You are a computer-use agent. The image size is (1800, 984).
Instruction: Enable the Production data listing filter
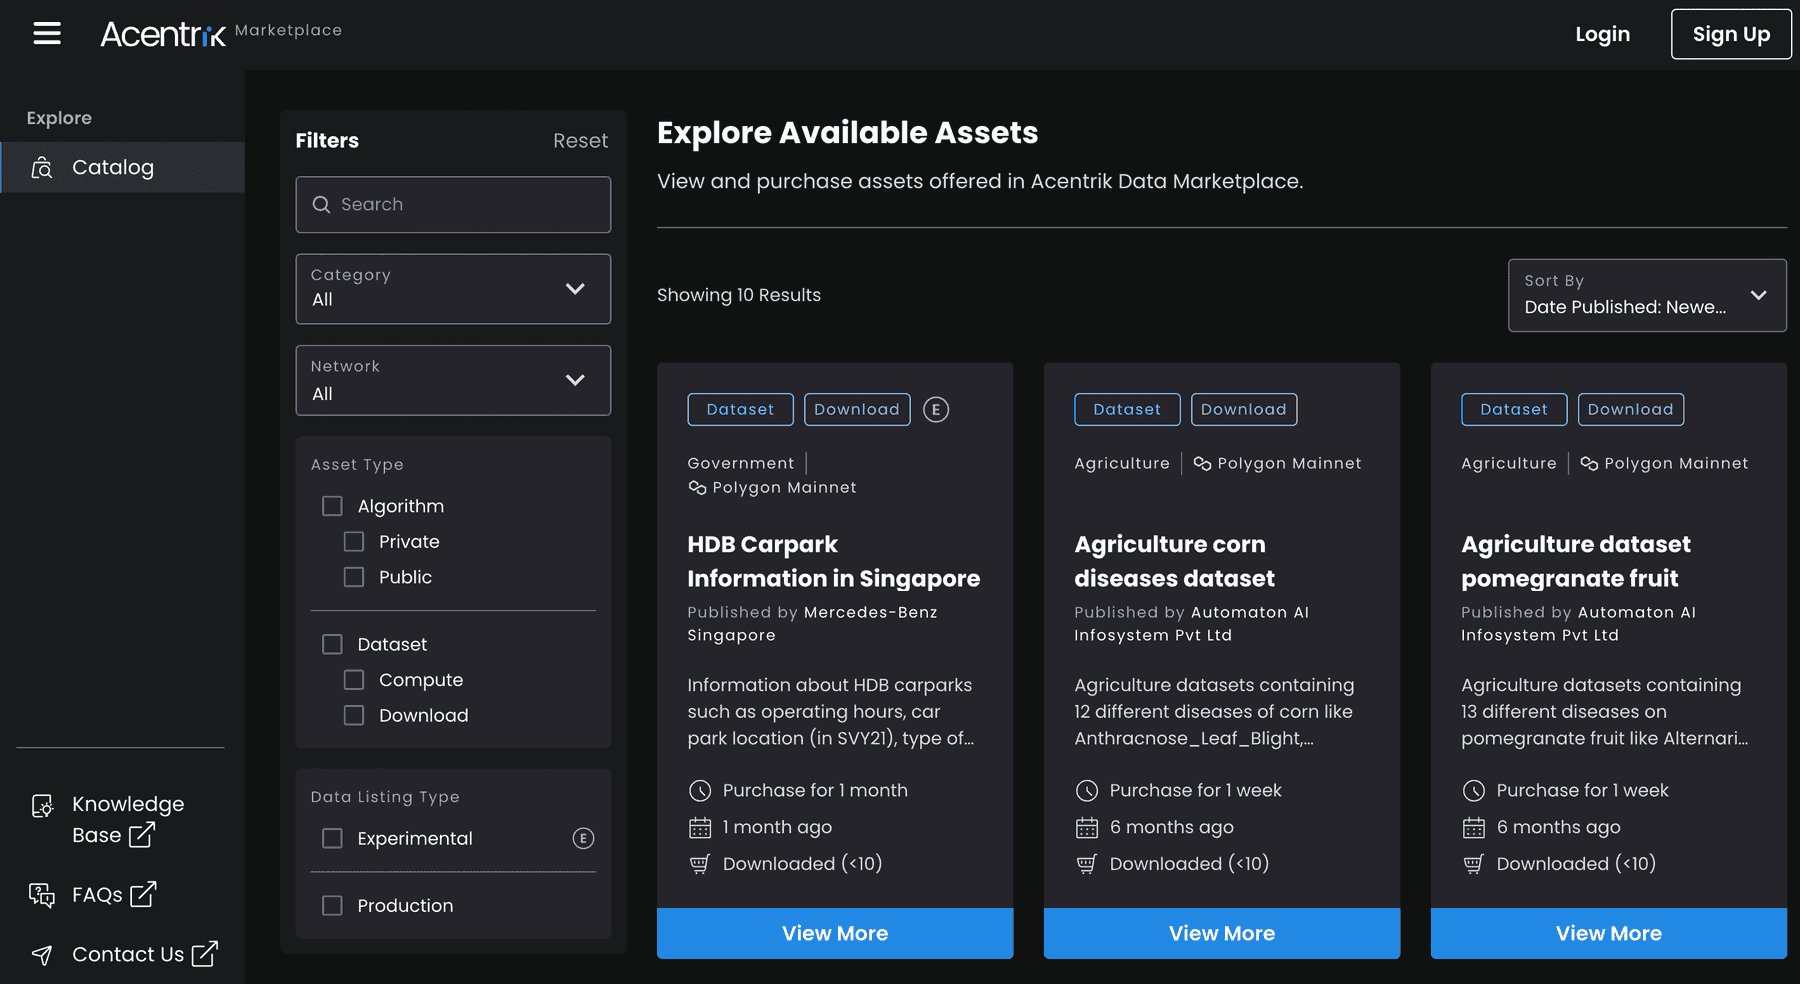pyautogui.click(x=333, y=905)
